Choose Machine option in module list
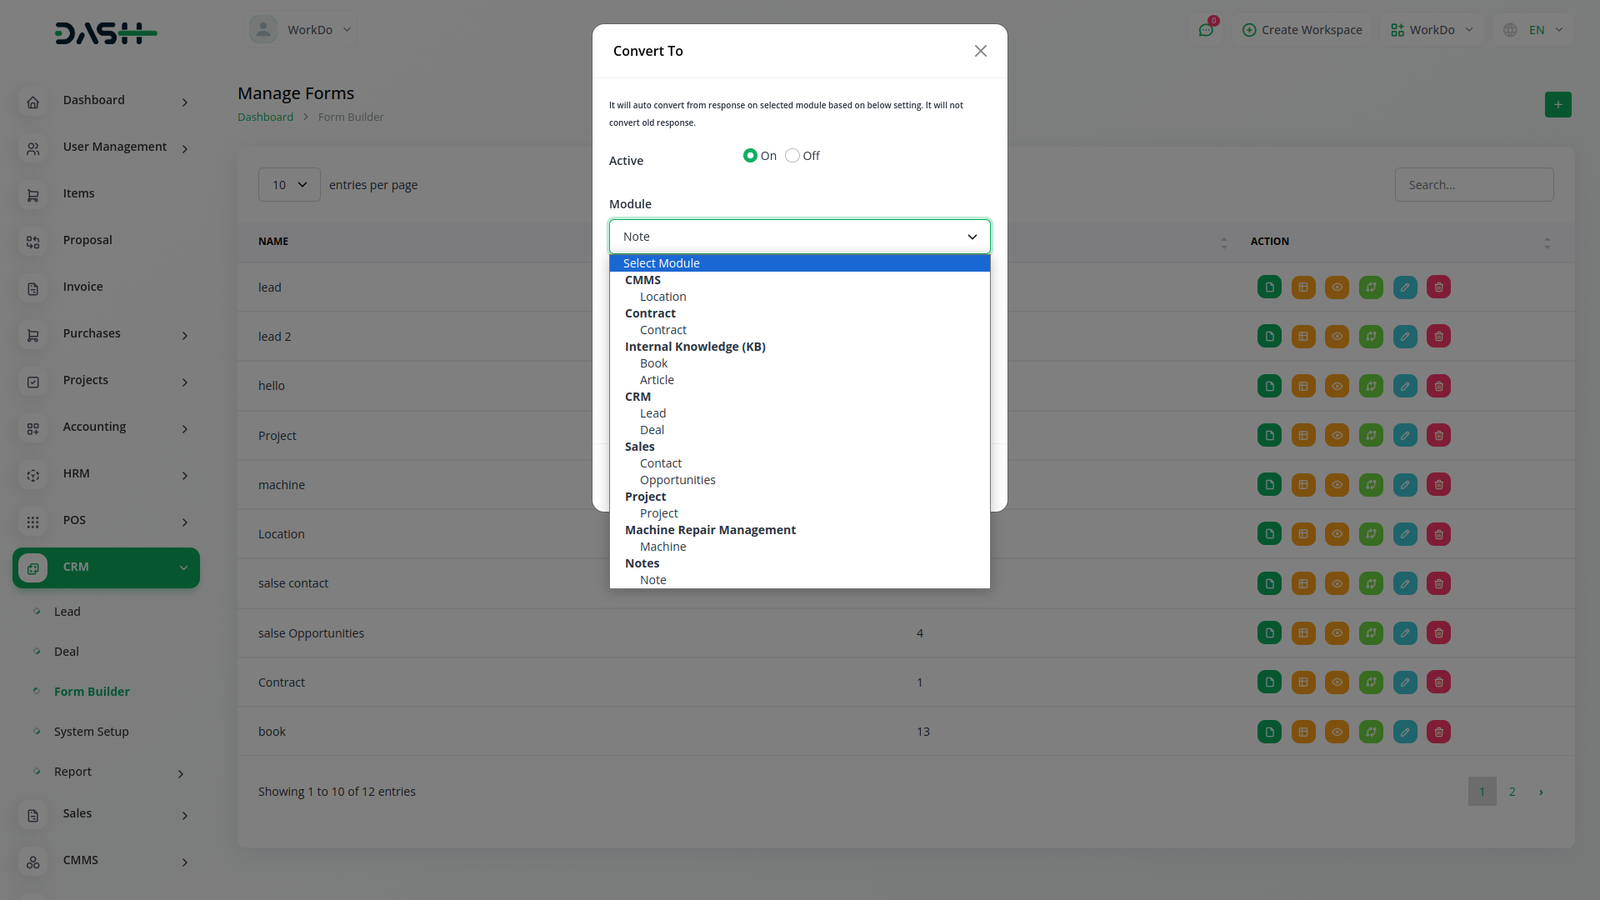1600x900 pixels. [x=662, y=547]
